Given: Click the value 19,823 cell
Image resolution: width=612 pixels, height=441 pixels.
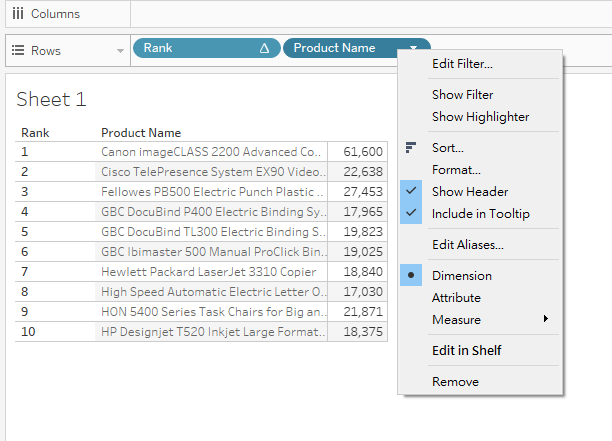Looking at the screenshot, I should [x=358, y=232].
